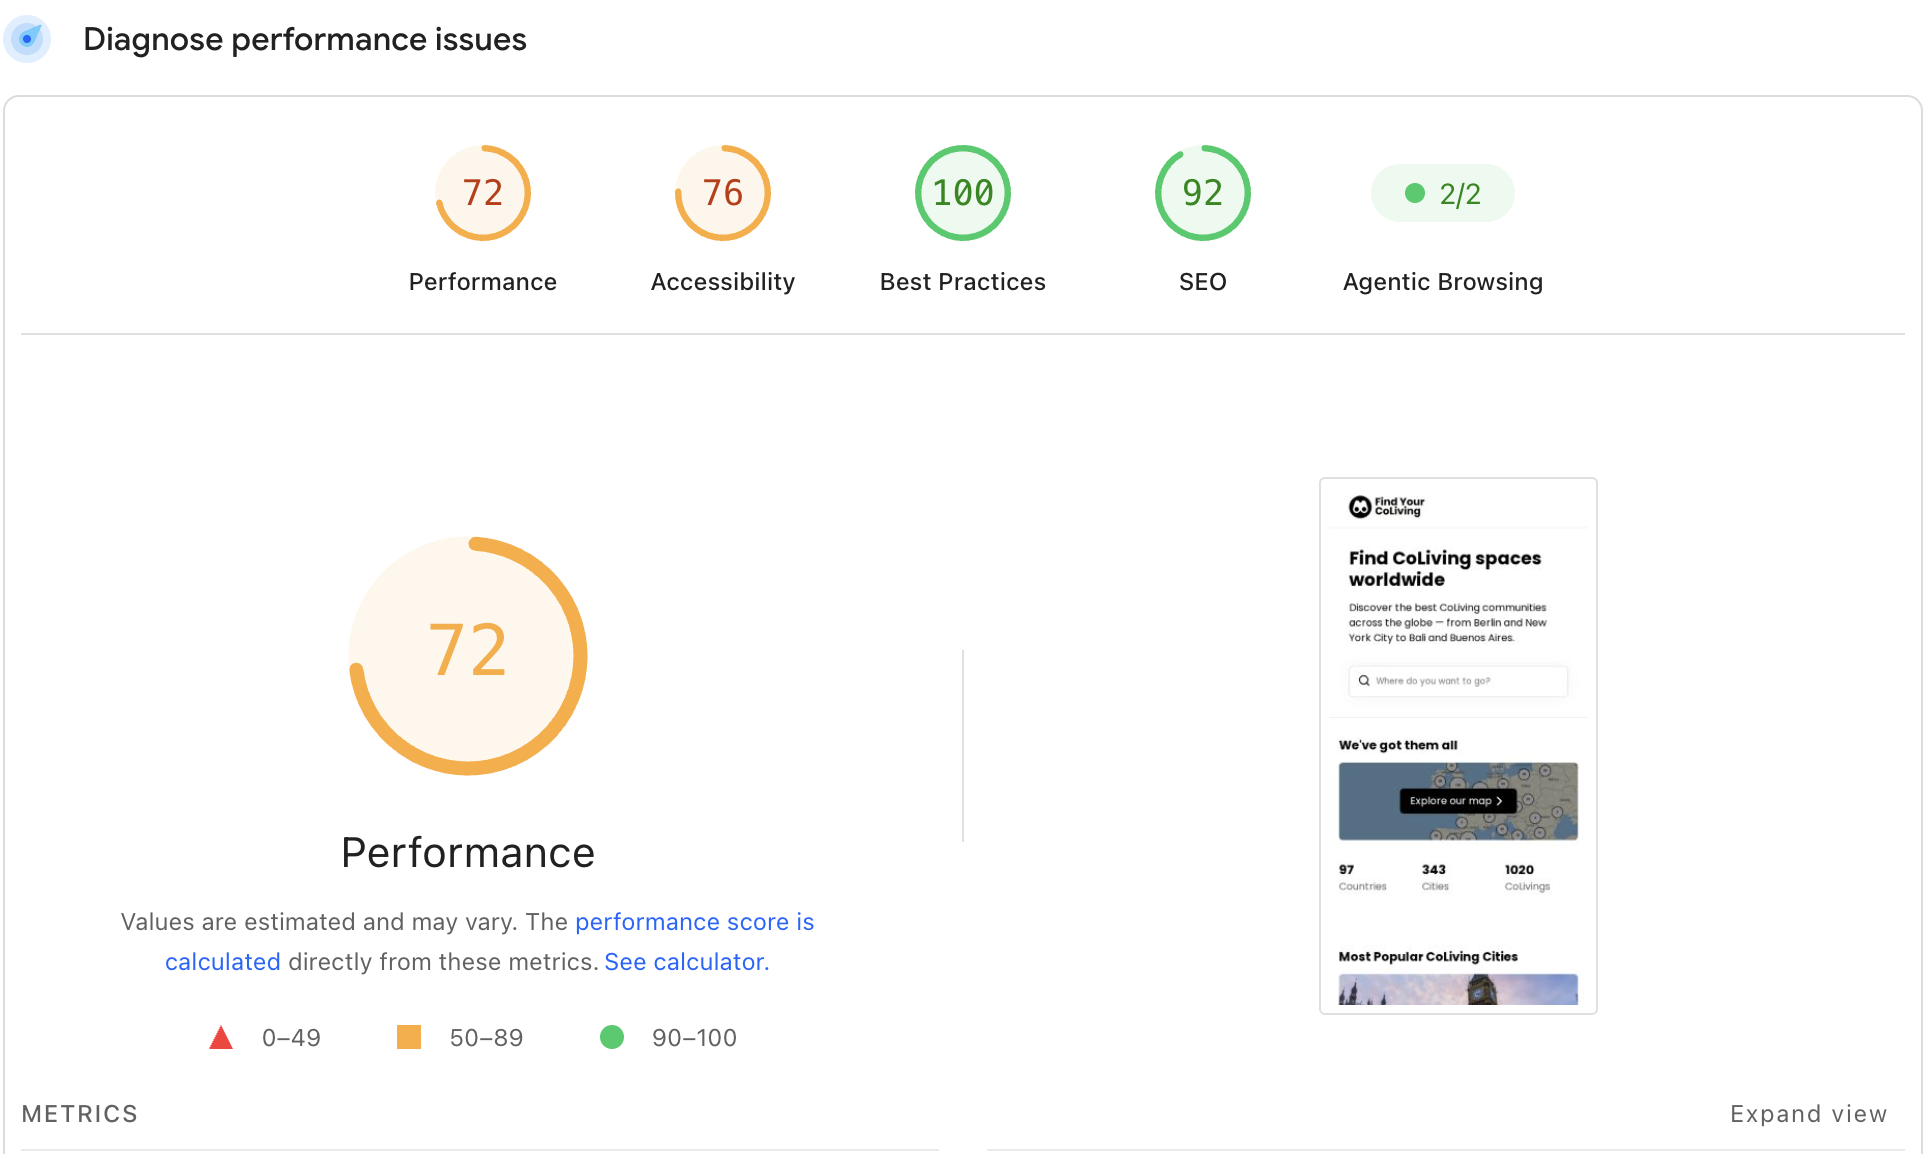Click the '50–89' legend range text
Viewport: 1924px width, 1154px height.
click(487, 1038)
